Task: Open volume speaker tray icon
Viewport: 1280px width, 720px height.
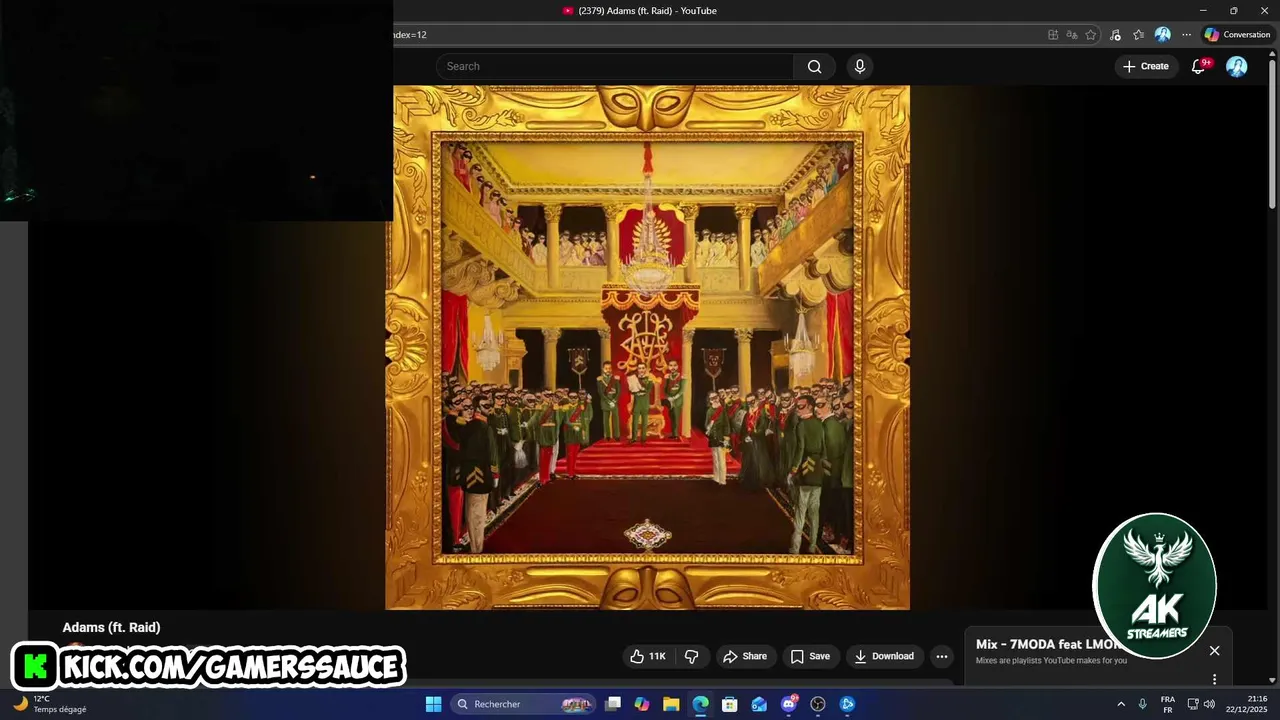Action: tap(1209, 704)
